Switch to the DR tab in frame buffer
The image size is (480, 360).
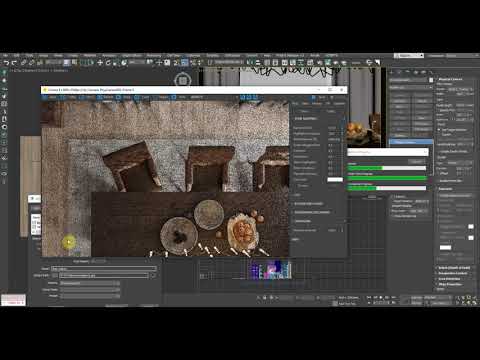pos(327,104)
